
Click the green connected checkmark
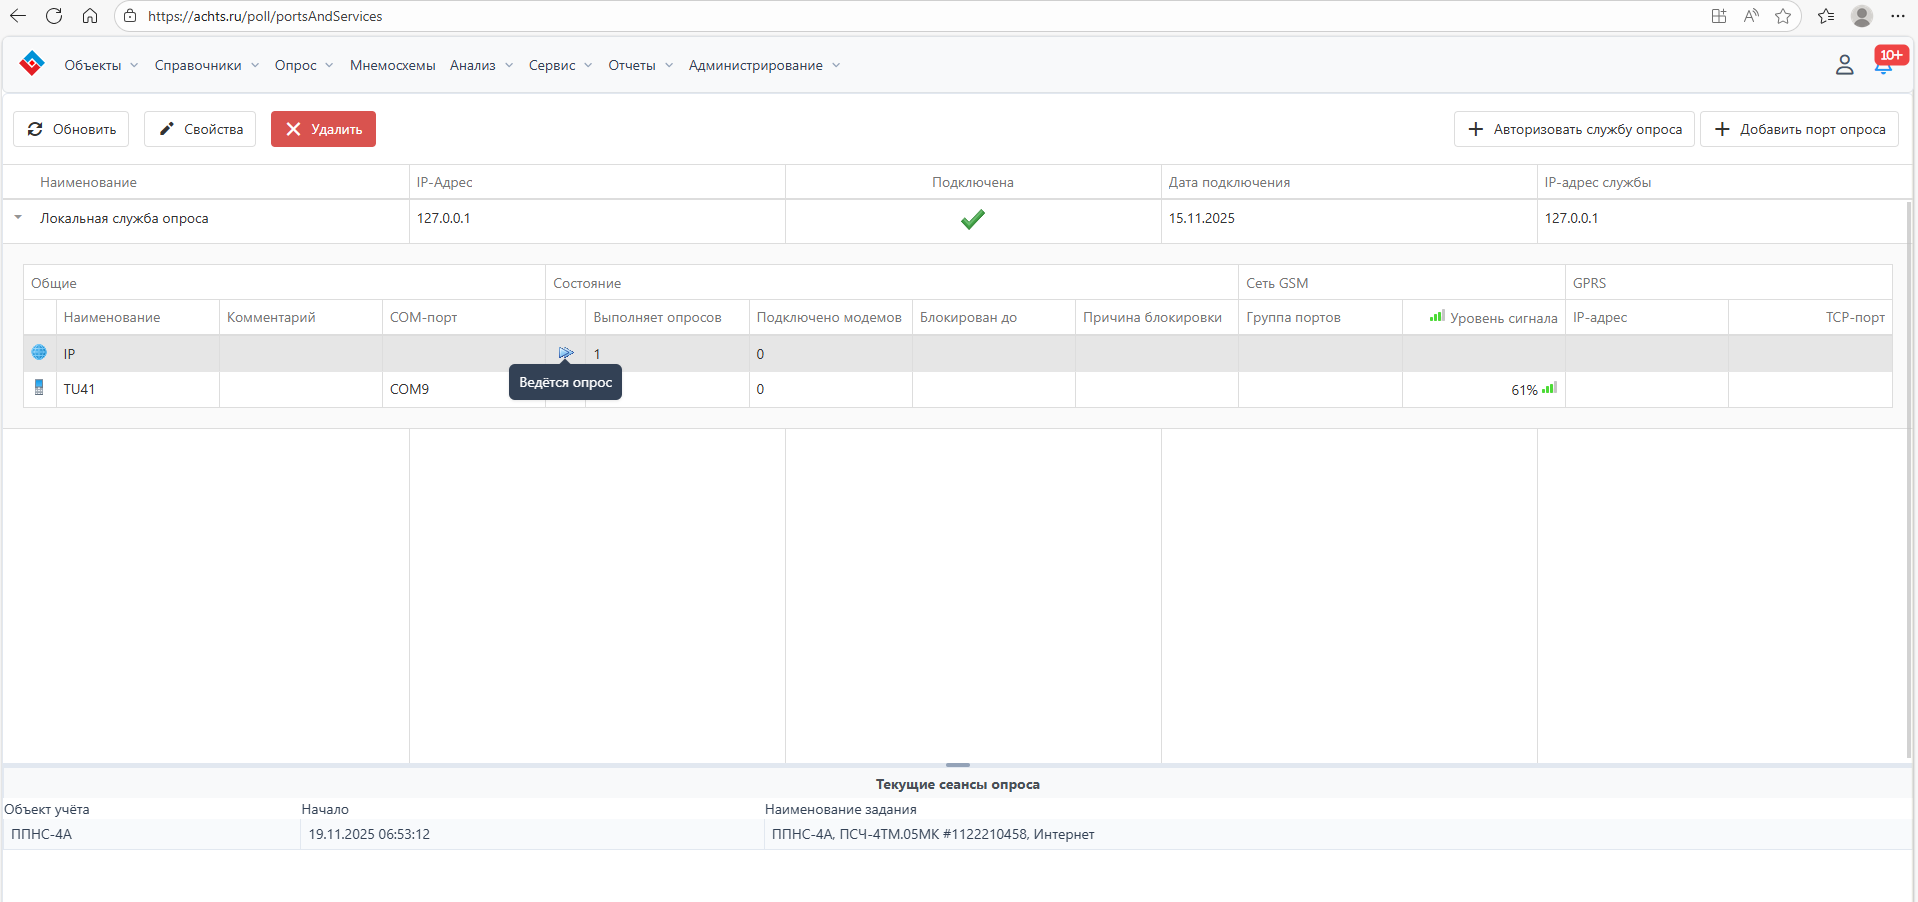click(x=972, y=219)
